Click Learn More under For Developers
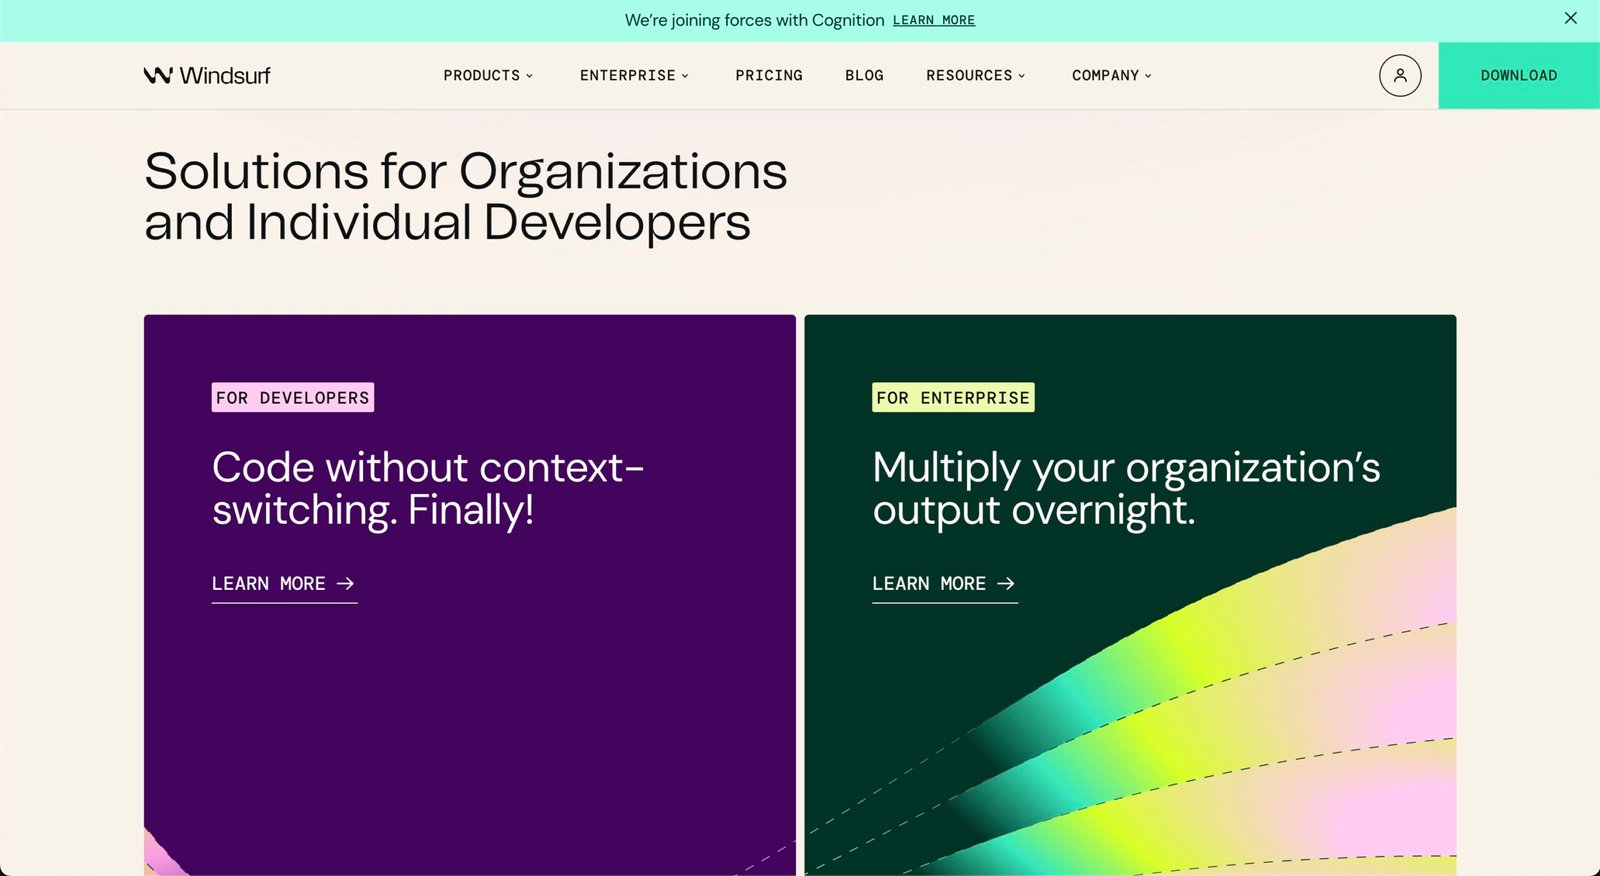This screenshot has height=876, width=1600. [x=268, y=583]
